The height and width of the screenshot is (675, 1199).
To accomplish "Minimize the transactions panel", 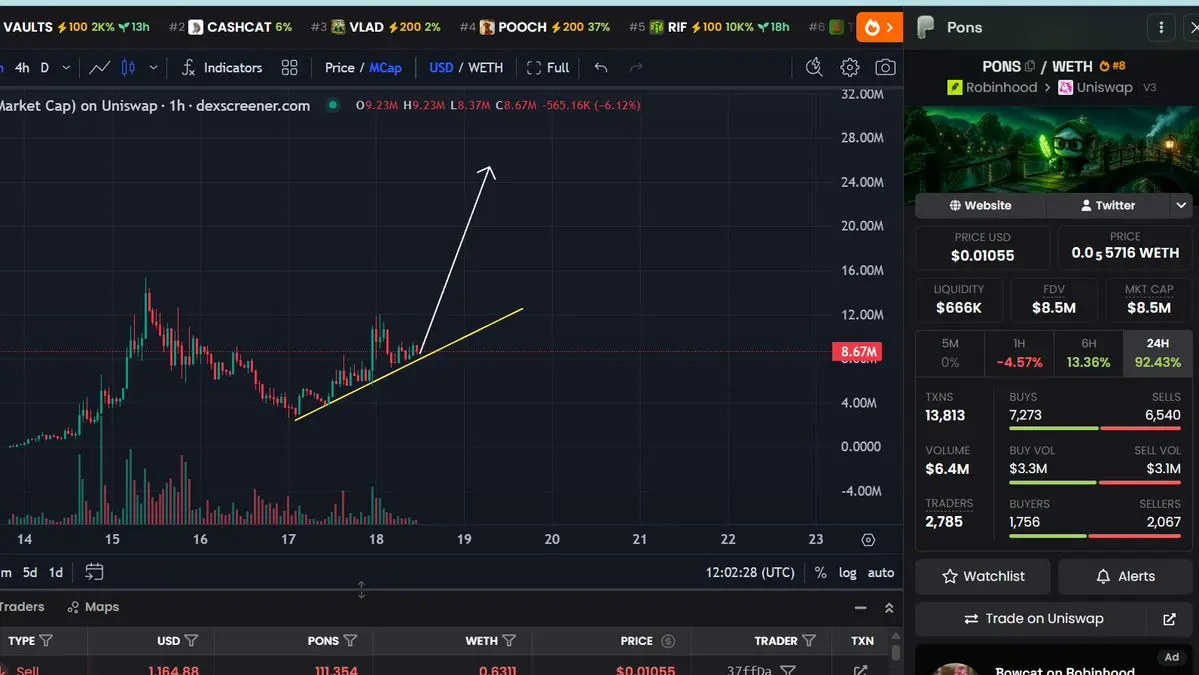I will [860, 608].
